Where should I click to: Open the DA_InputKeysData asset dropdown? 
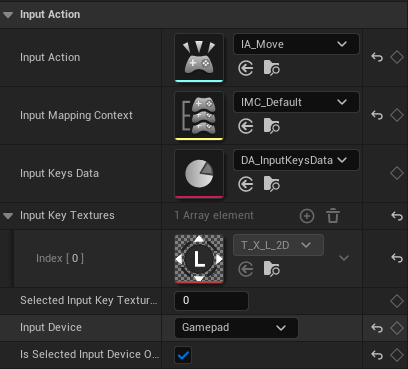click(x=296, y=160)
